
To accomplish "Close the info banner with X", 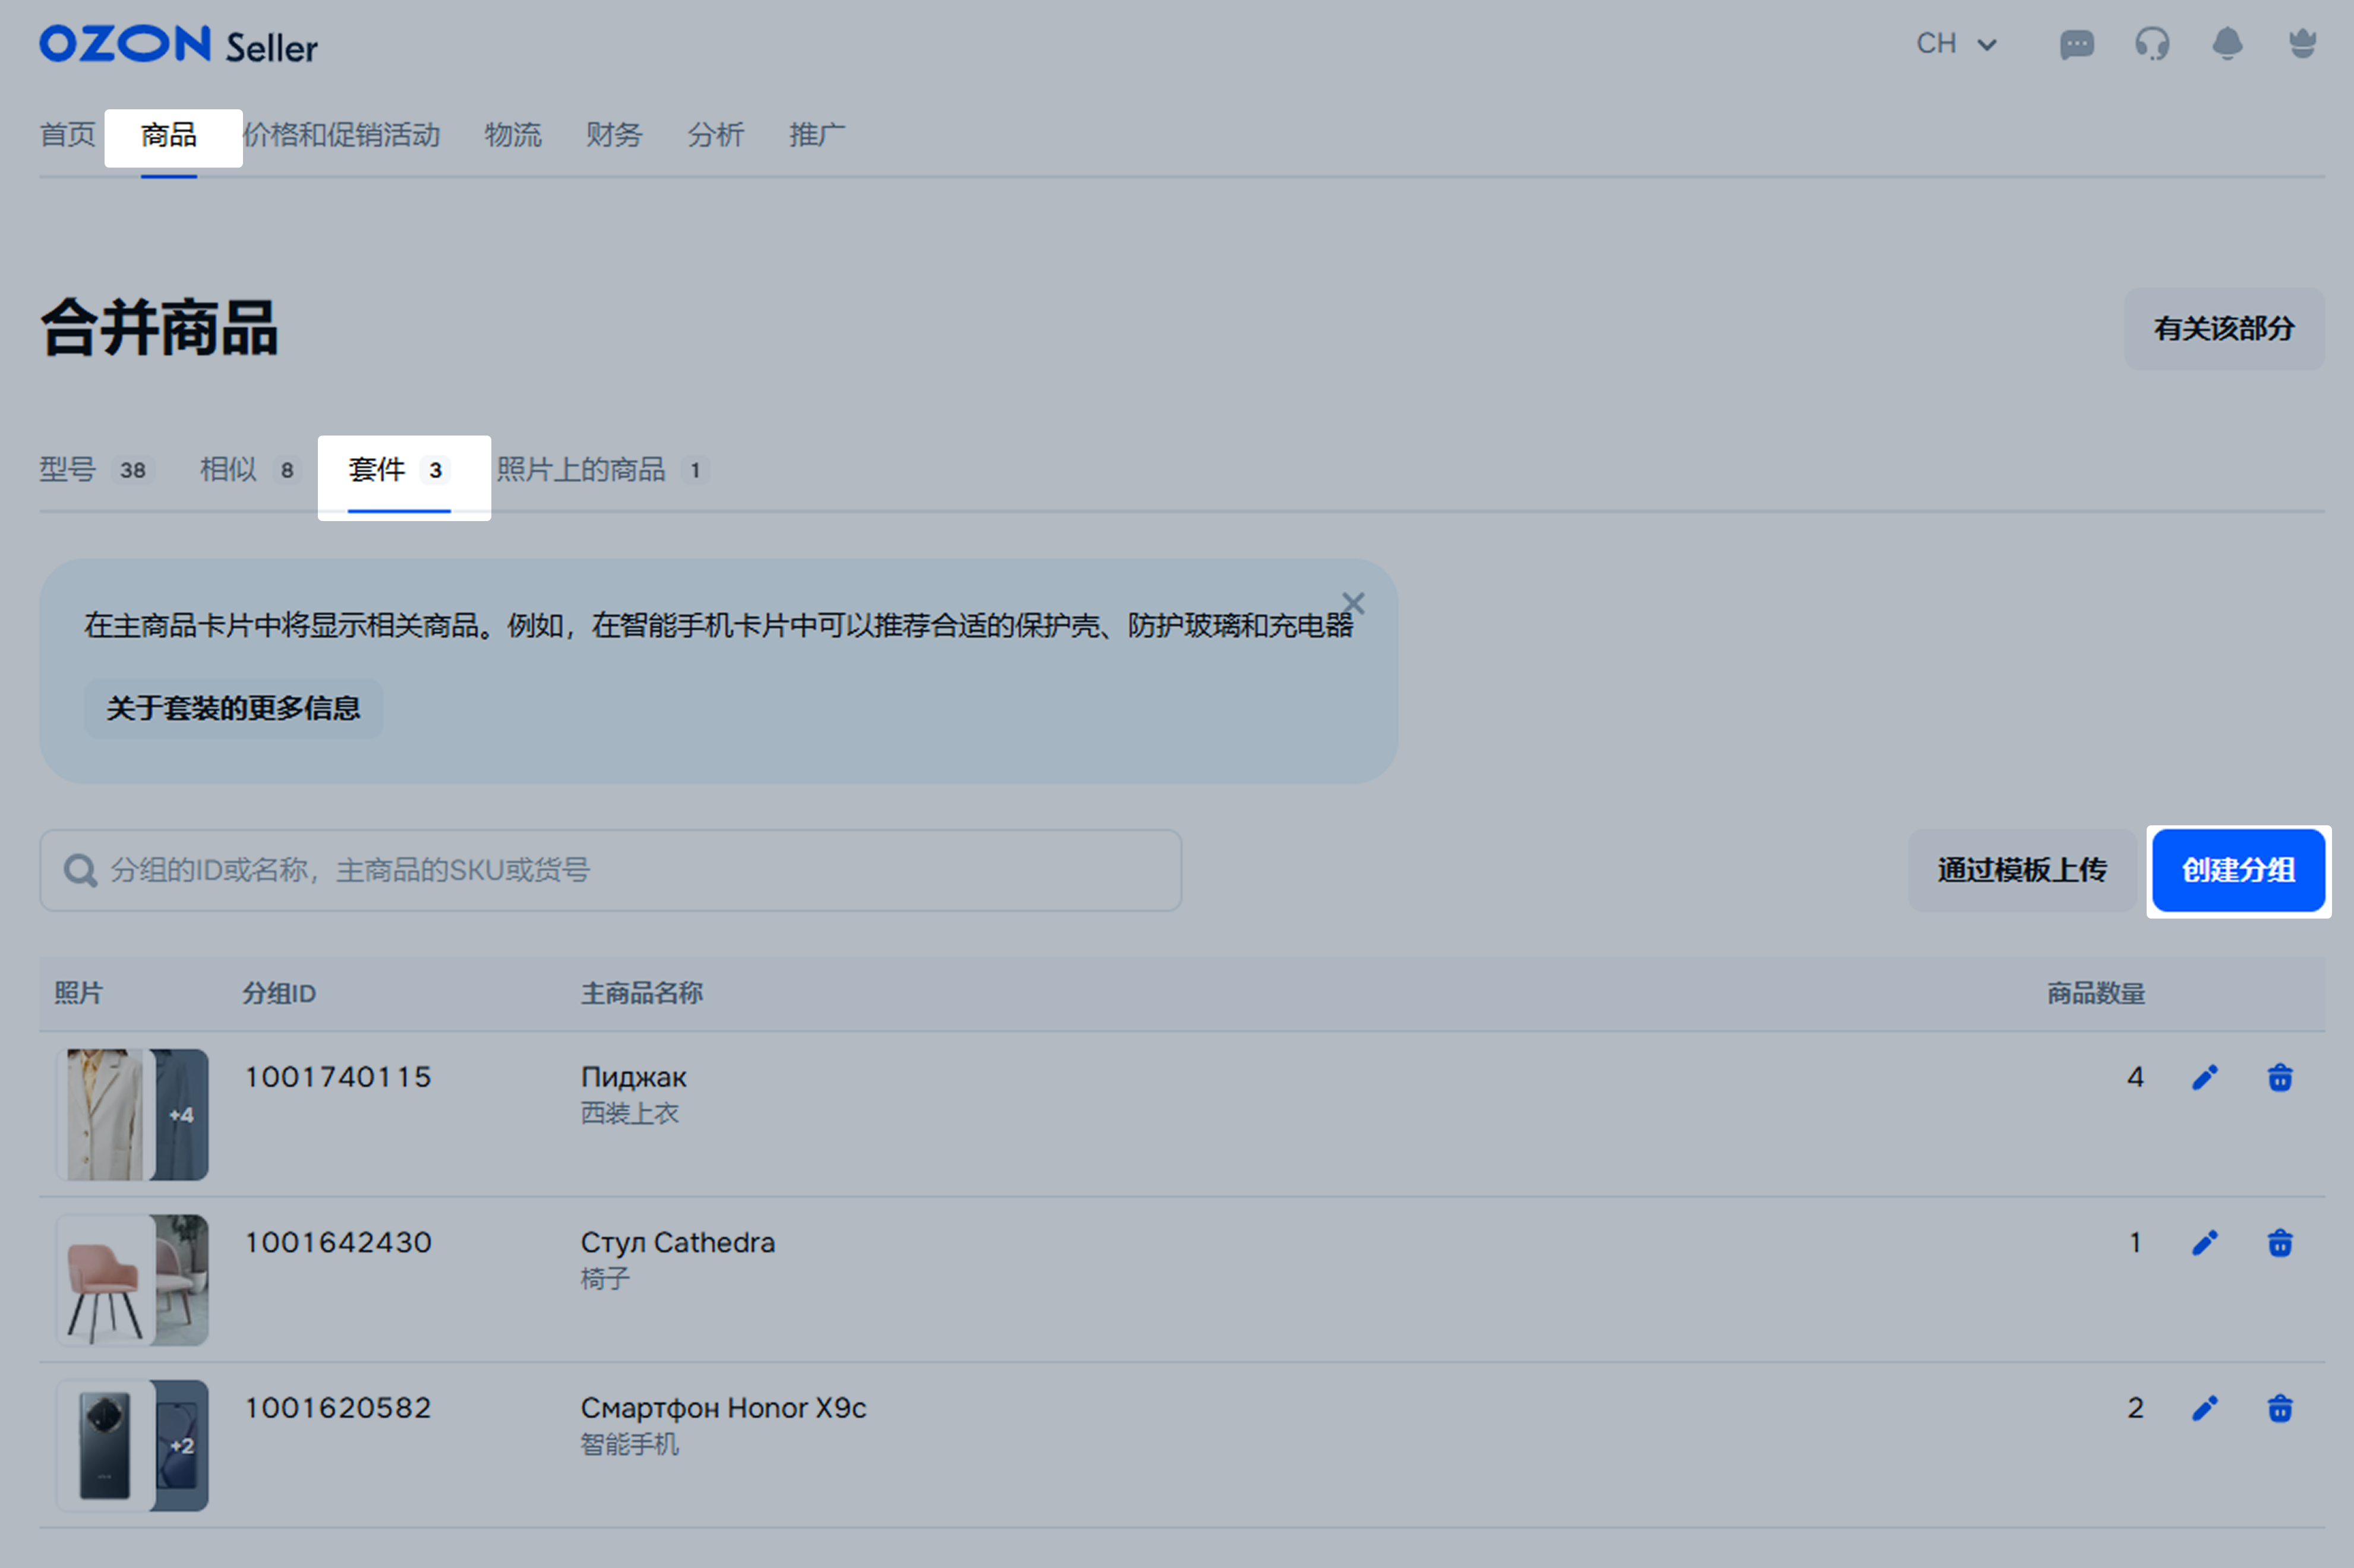I will coord(1352,603).
